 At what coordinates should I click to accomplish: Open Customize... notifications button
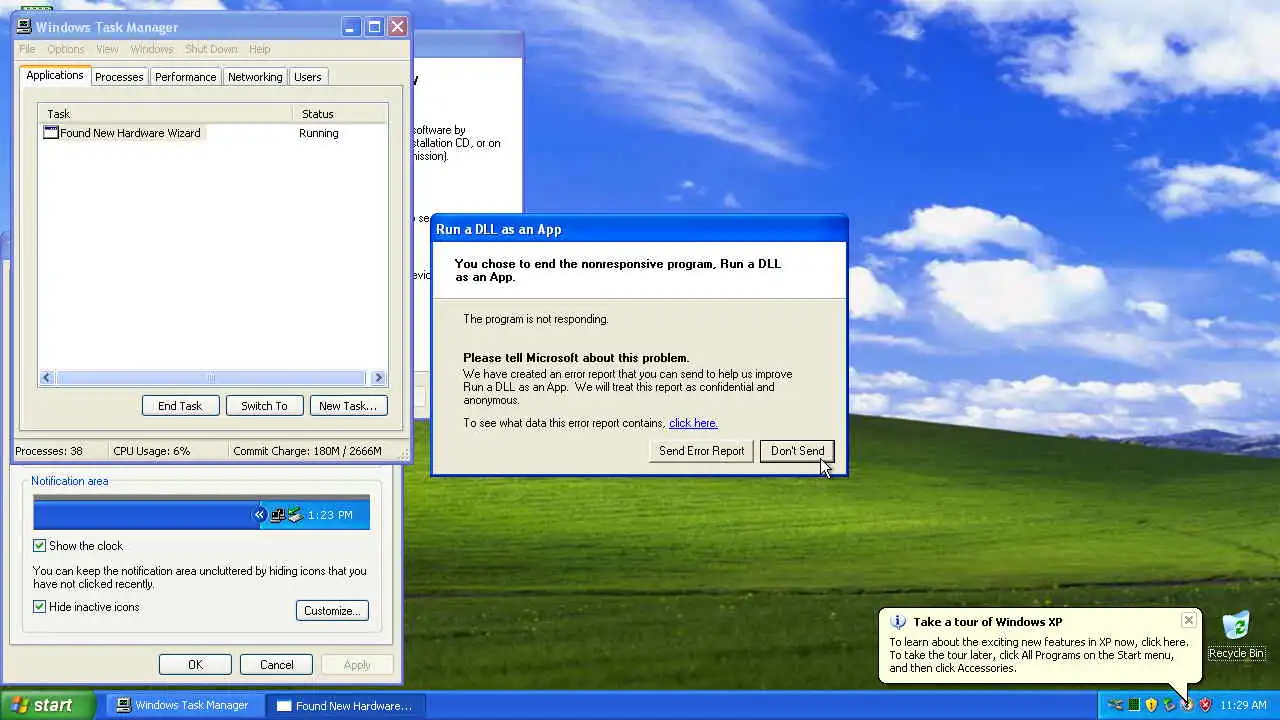point(332,610)
